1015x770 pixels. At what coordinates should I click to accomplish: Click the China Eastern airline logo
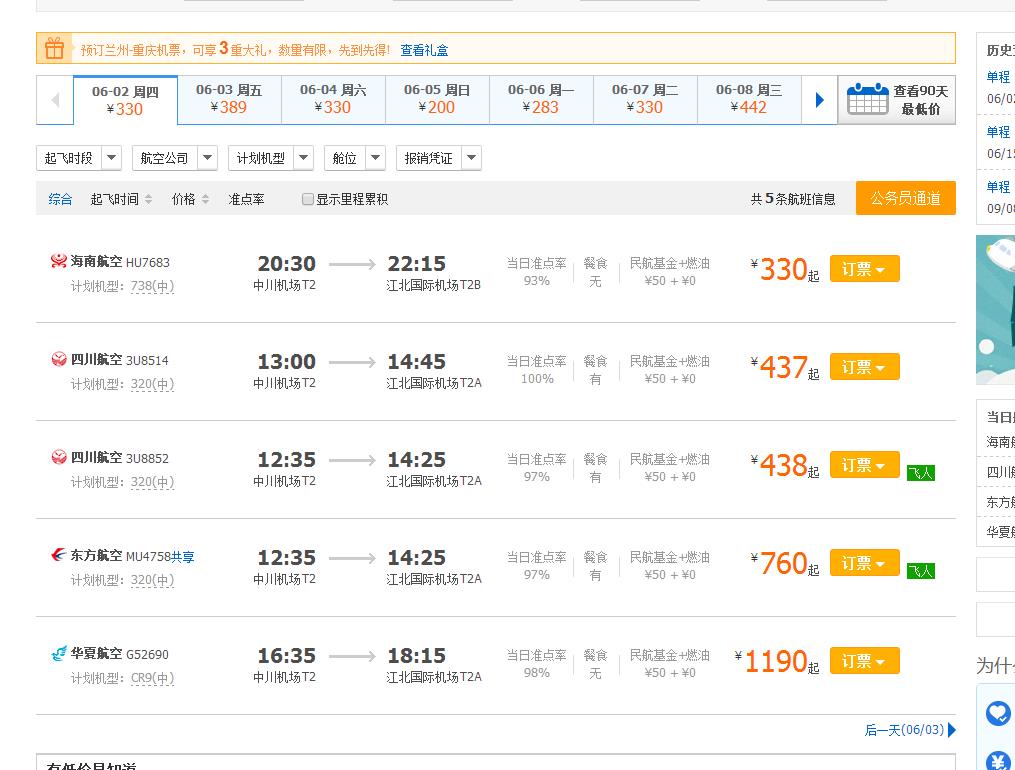coord(59,556)
